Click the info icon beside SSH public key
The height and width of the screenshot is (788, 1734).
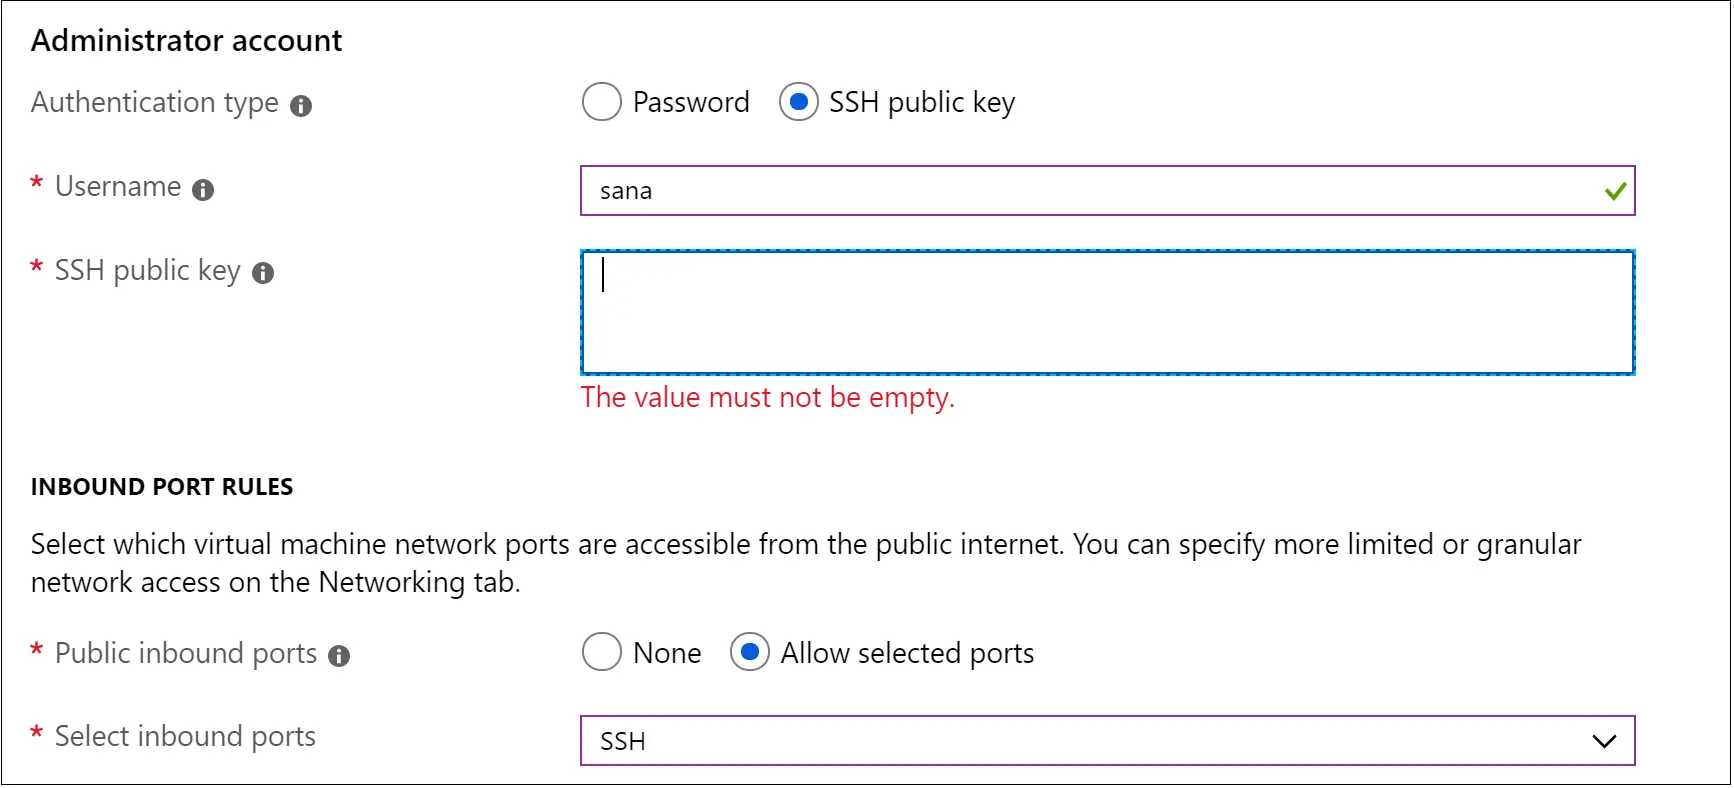pyautogui.click(x=262, y=272)
